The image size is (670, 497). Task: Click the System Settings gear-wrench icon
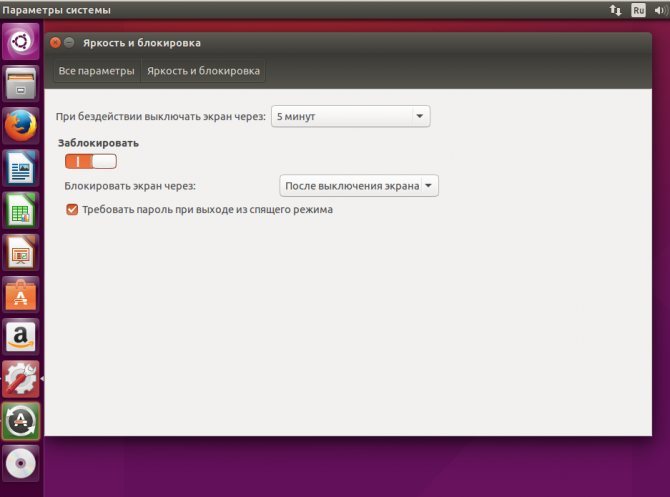click(x=21, y=379)
